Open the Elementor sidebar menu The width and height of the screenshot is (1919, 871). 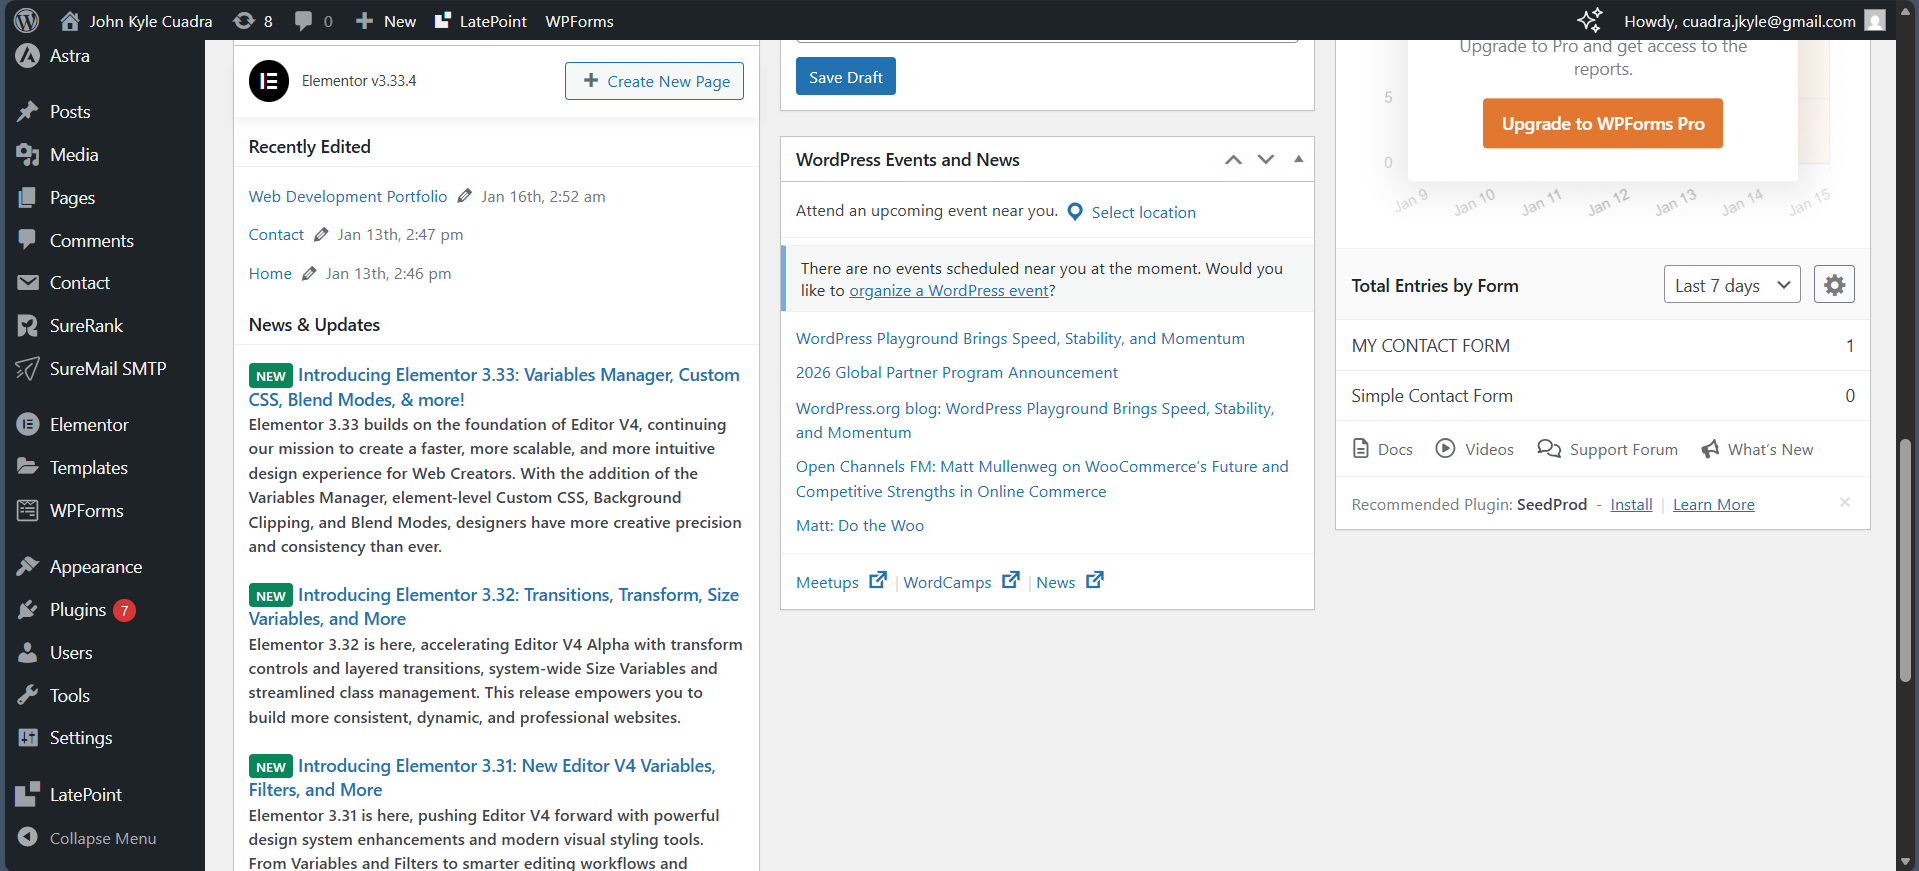click(x=89, y=425)
